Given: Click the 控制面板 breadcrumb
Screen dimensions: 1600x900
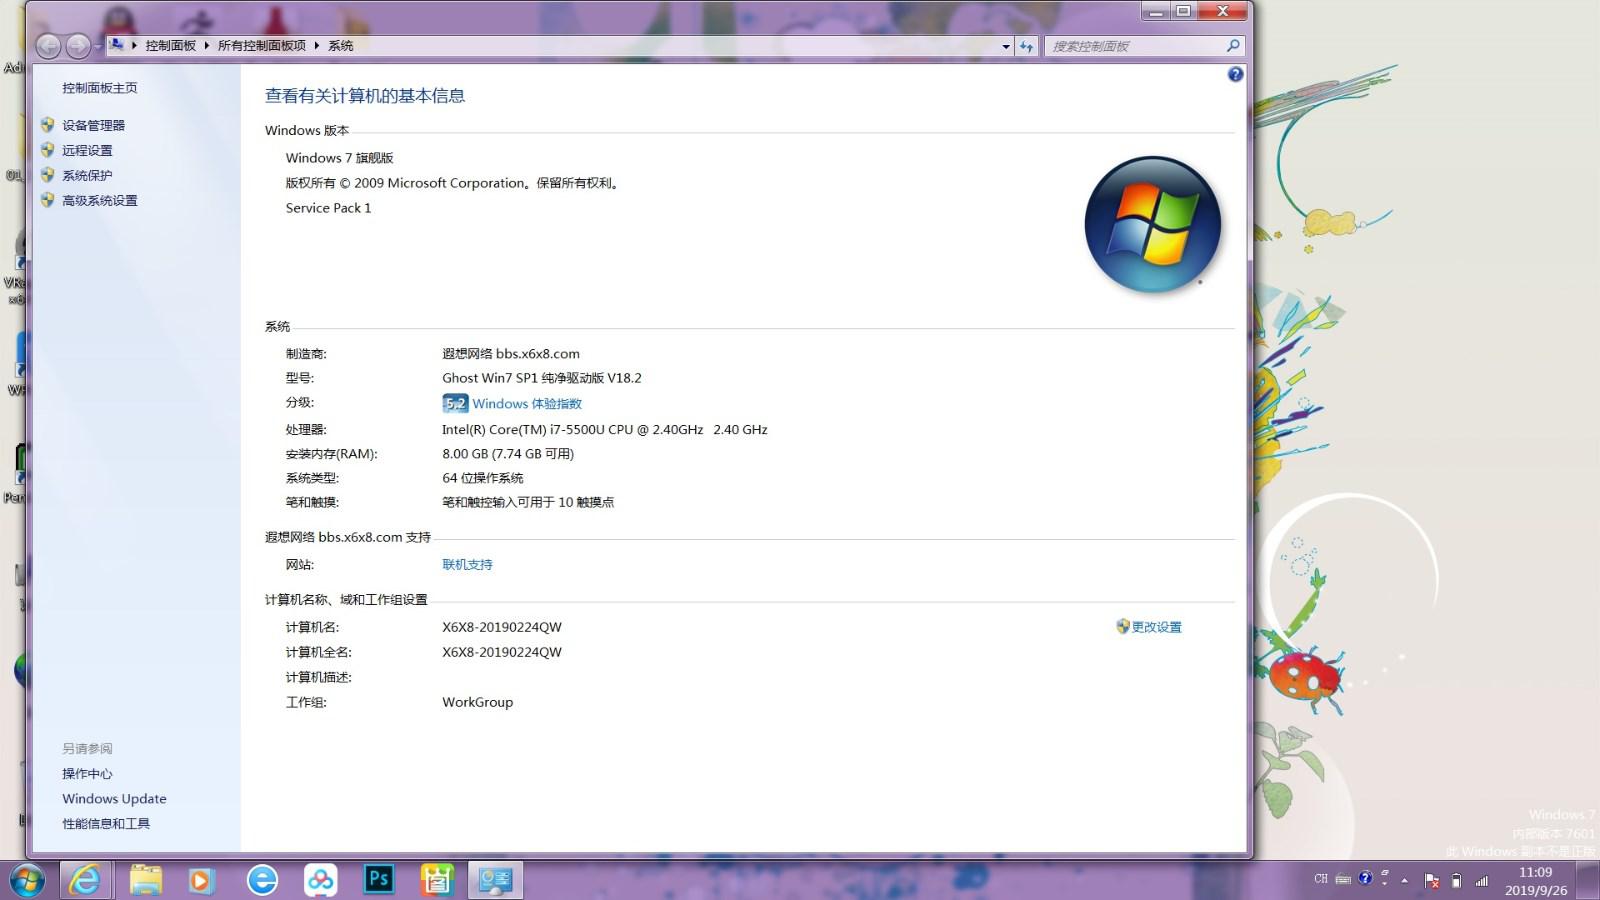Looking at the screenshot, I should (x=171, y=46).
